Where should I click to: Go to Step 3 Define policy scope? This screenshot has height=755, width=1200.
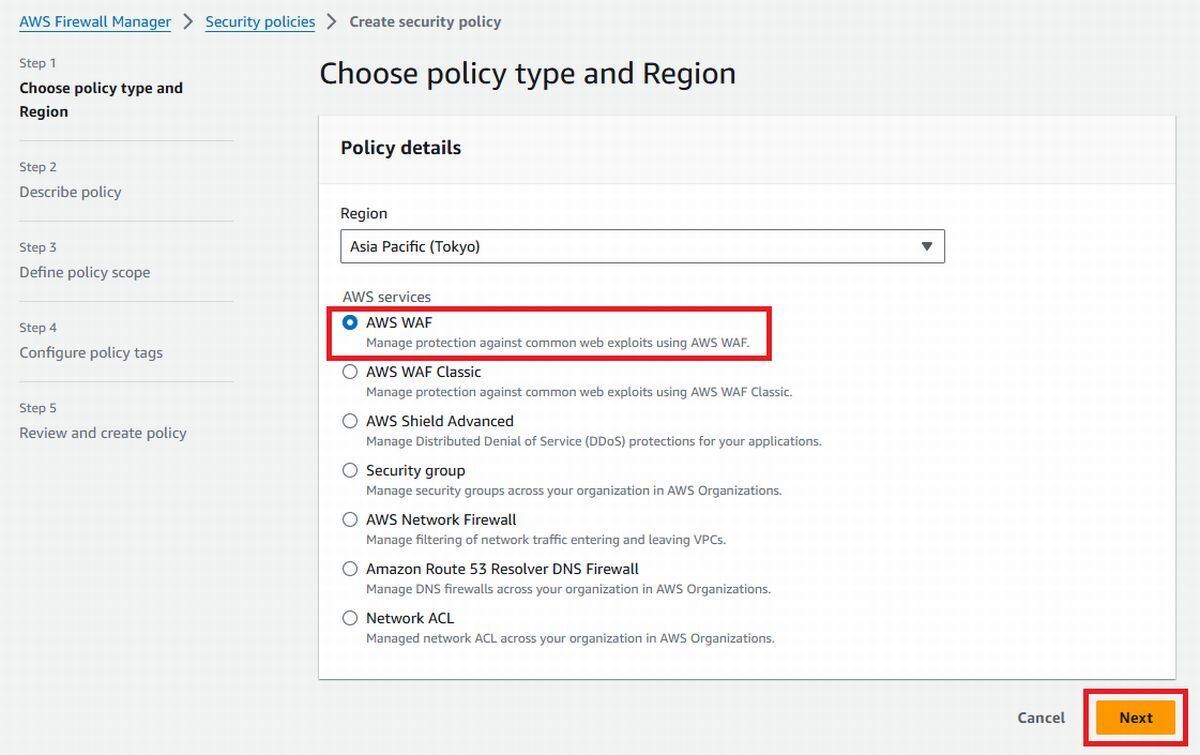(85, 272)
